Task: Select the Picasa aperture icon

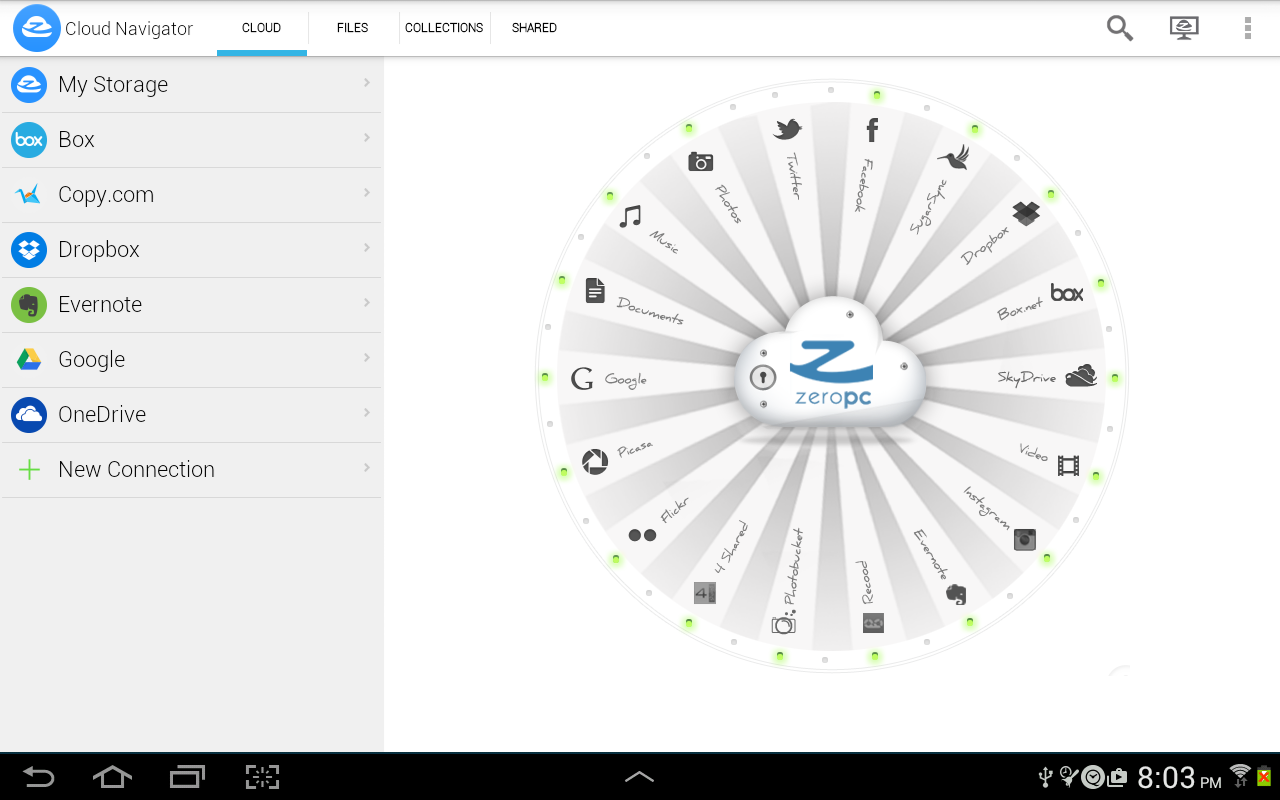Action: (x=595, y=462)
